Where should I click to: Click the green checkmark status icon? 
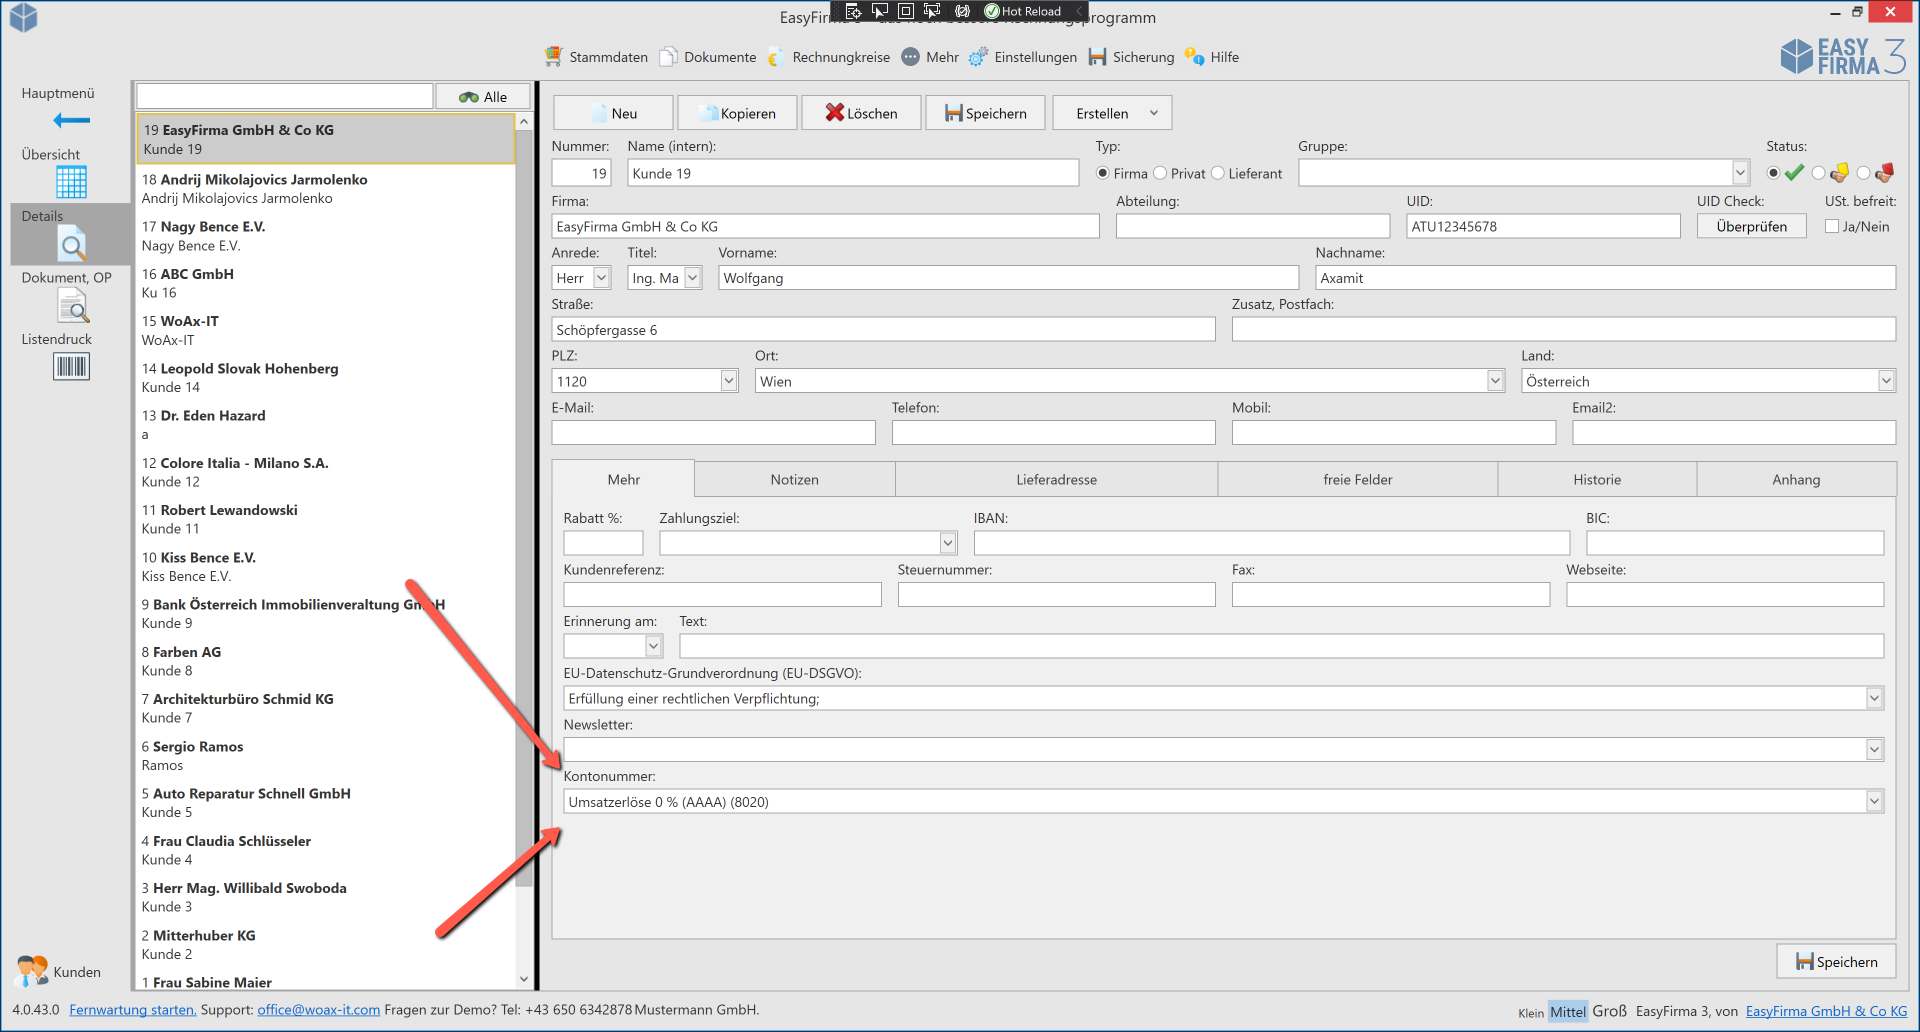pyautogui.click(x=1794, y=173)
